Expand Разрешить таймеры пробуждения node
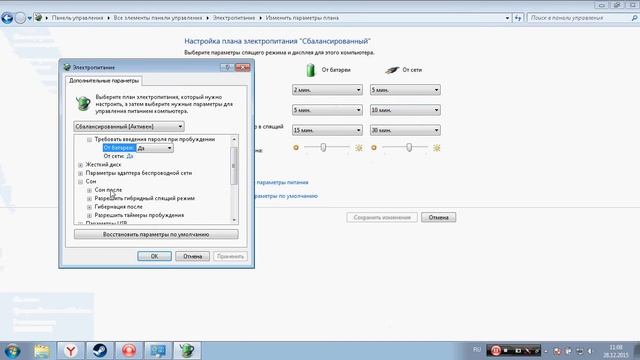 [x=89, y=216]
